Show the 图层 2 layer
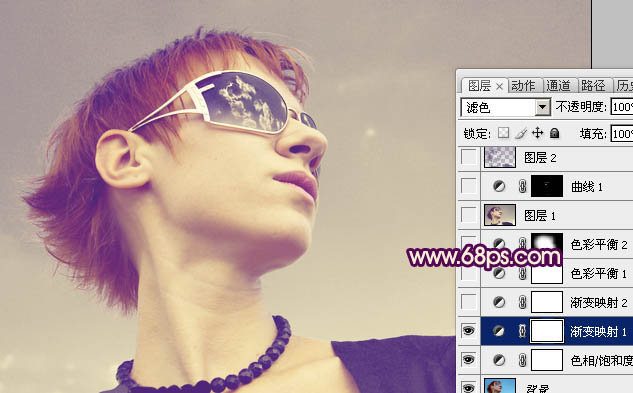 468,157
